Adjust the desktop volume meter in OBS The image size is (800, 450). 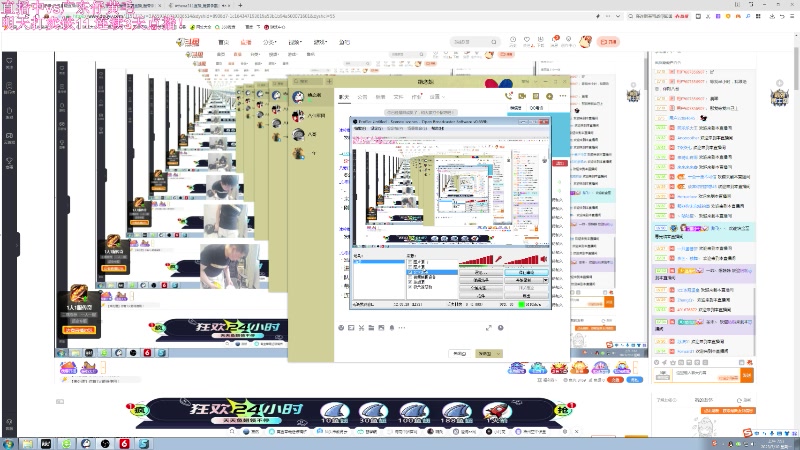[522, 260]
